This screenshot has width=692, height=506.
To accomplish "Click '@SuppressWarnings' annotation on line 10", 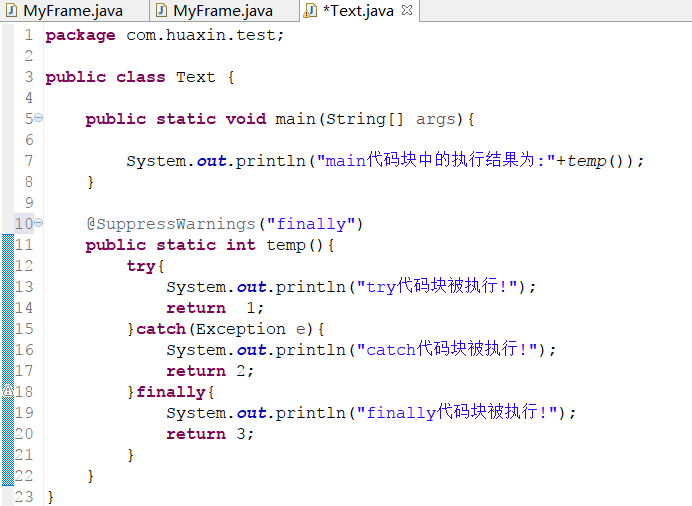I will [x=171, y=224].
